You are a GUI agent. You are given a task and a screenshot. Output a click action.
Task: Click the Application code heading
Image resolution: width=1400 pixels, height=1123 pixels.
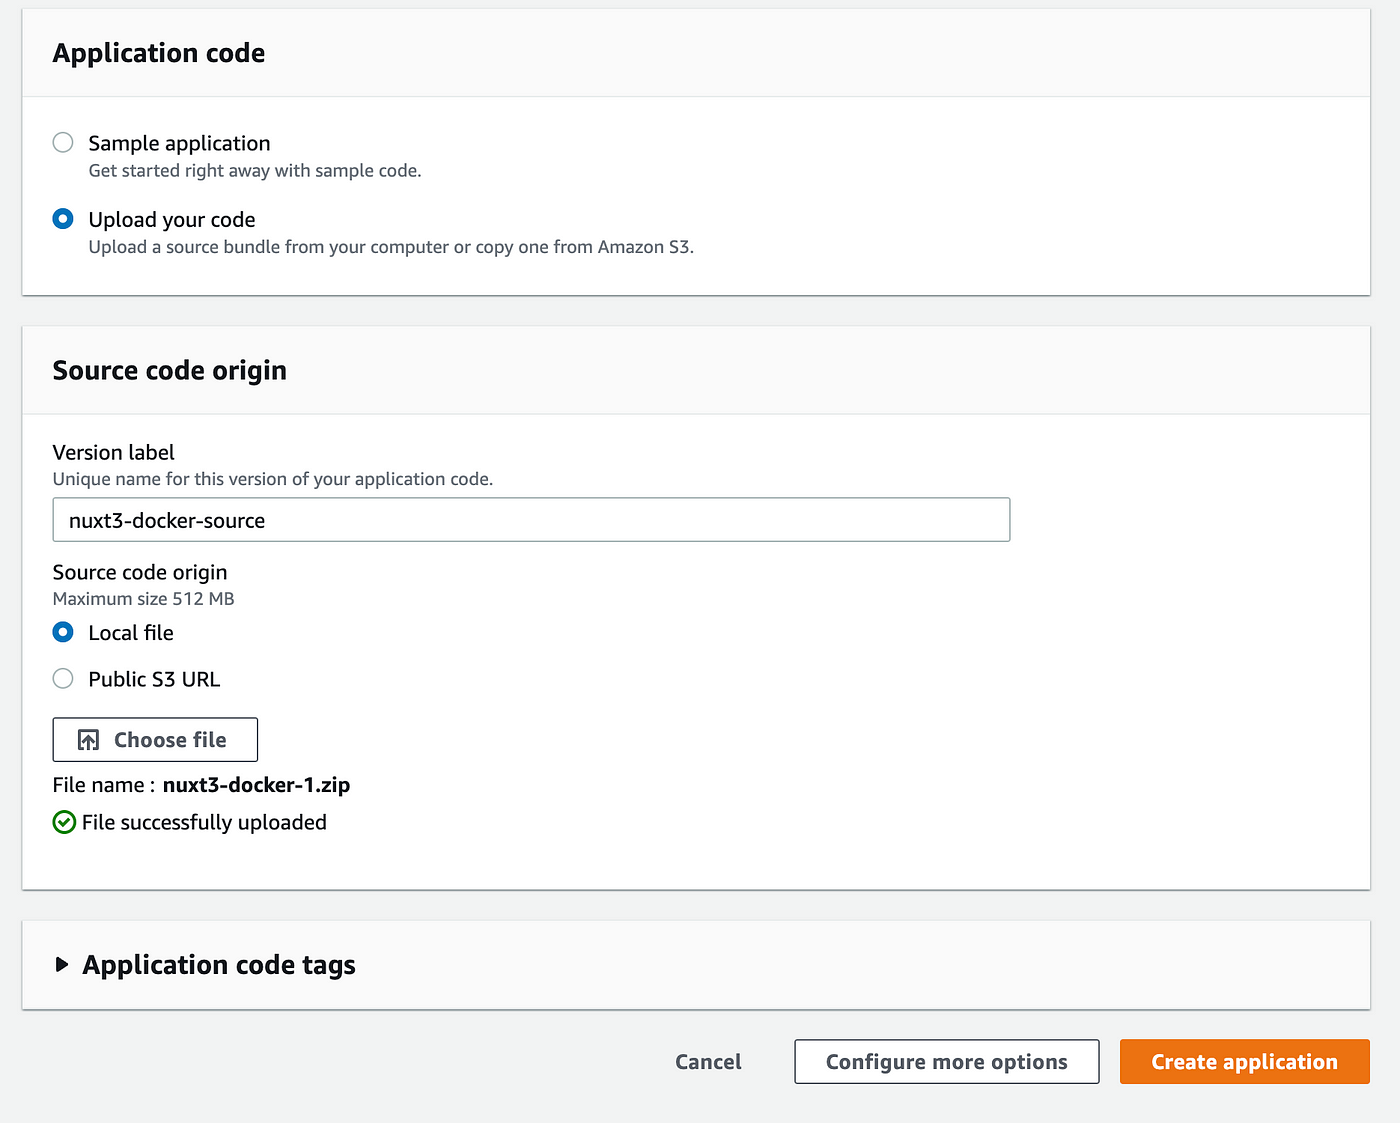coord(159,53)
